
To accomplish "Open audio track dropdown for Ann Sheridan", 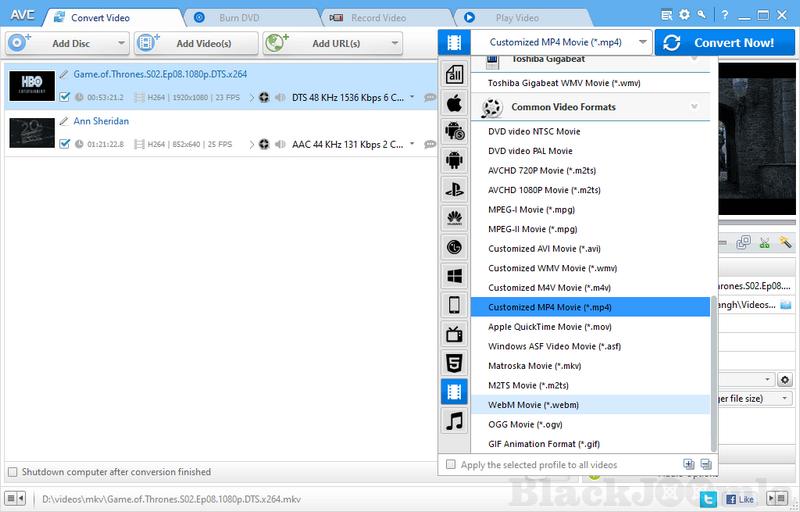I will click(412, 144).
